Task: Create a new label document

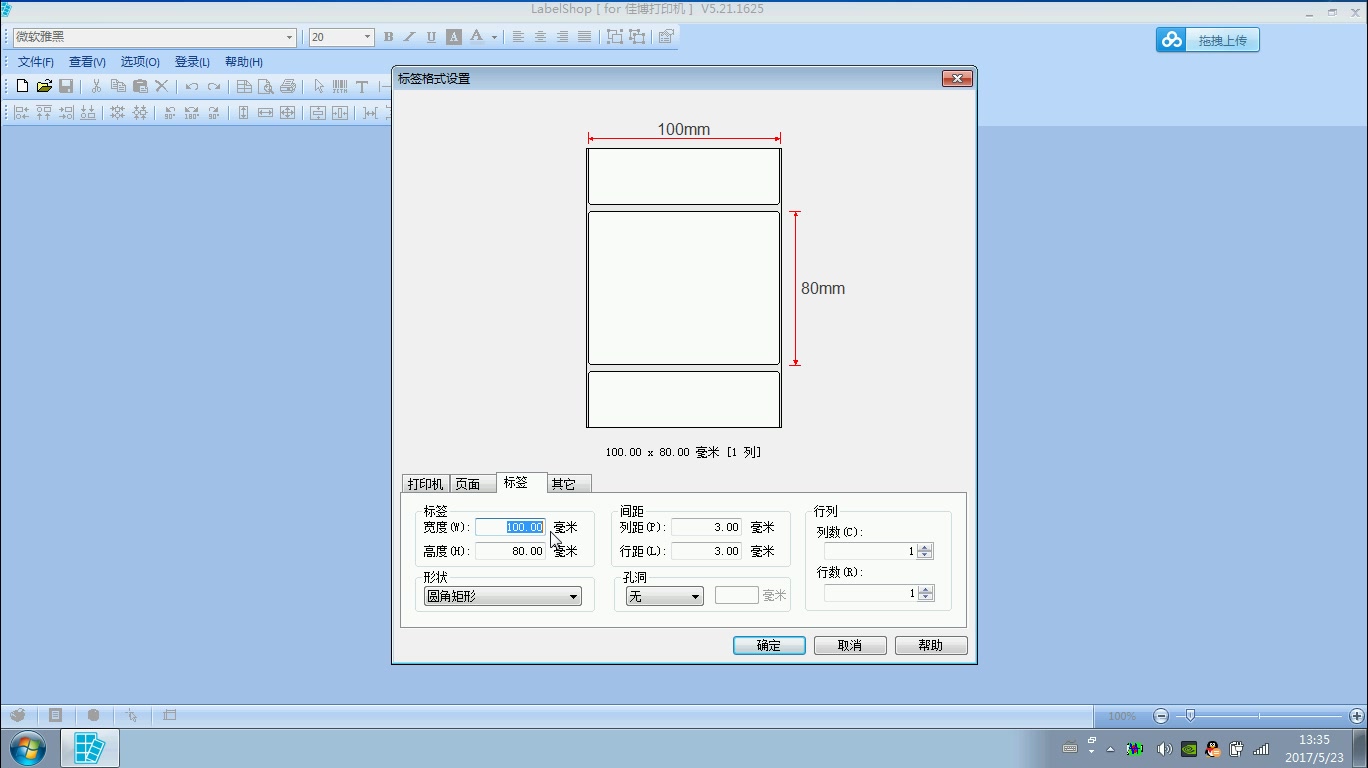Action: point(22,87)
